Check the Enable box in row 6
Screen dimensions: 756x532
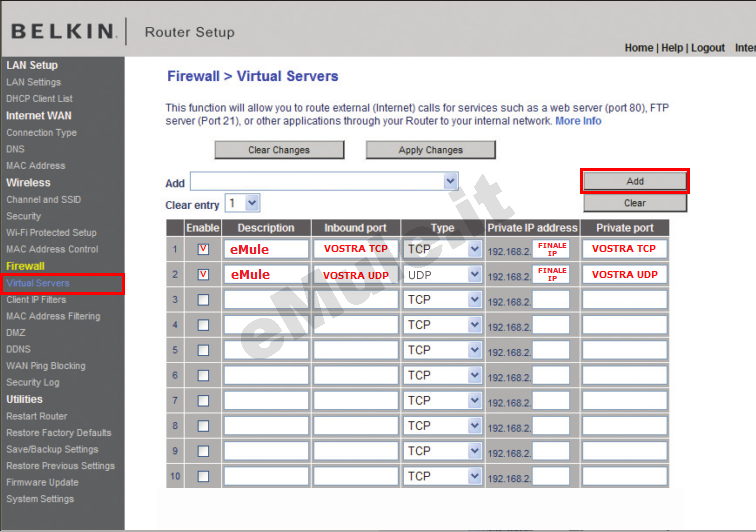point(203,375)
